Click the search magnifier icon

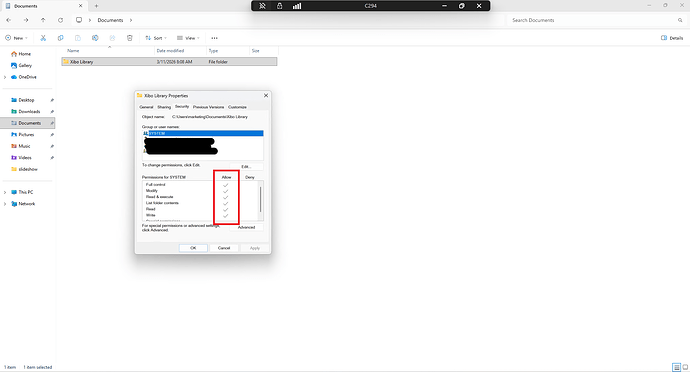click(x=680, y=20)
